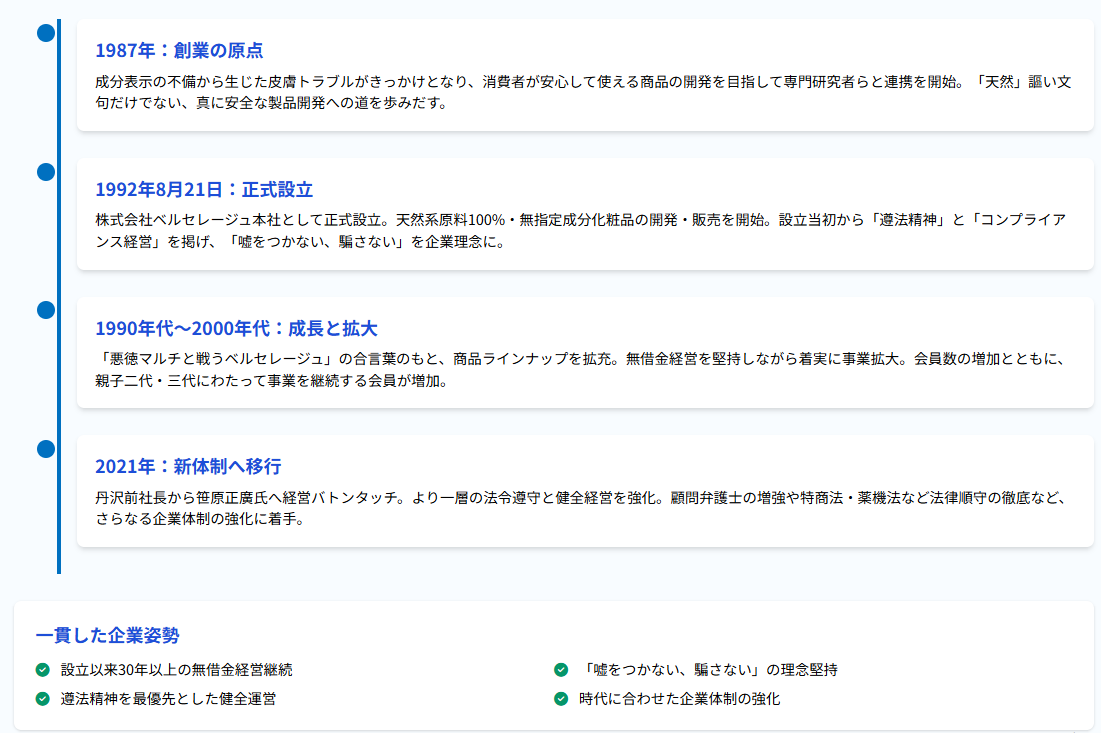Click the paragraph beginning 「悪徳マルチと戦うベルセレージュ」

[x=581, y=369]
